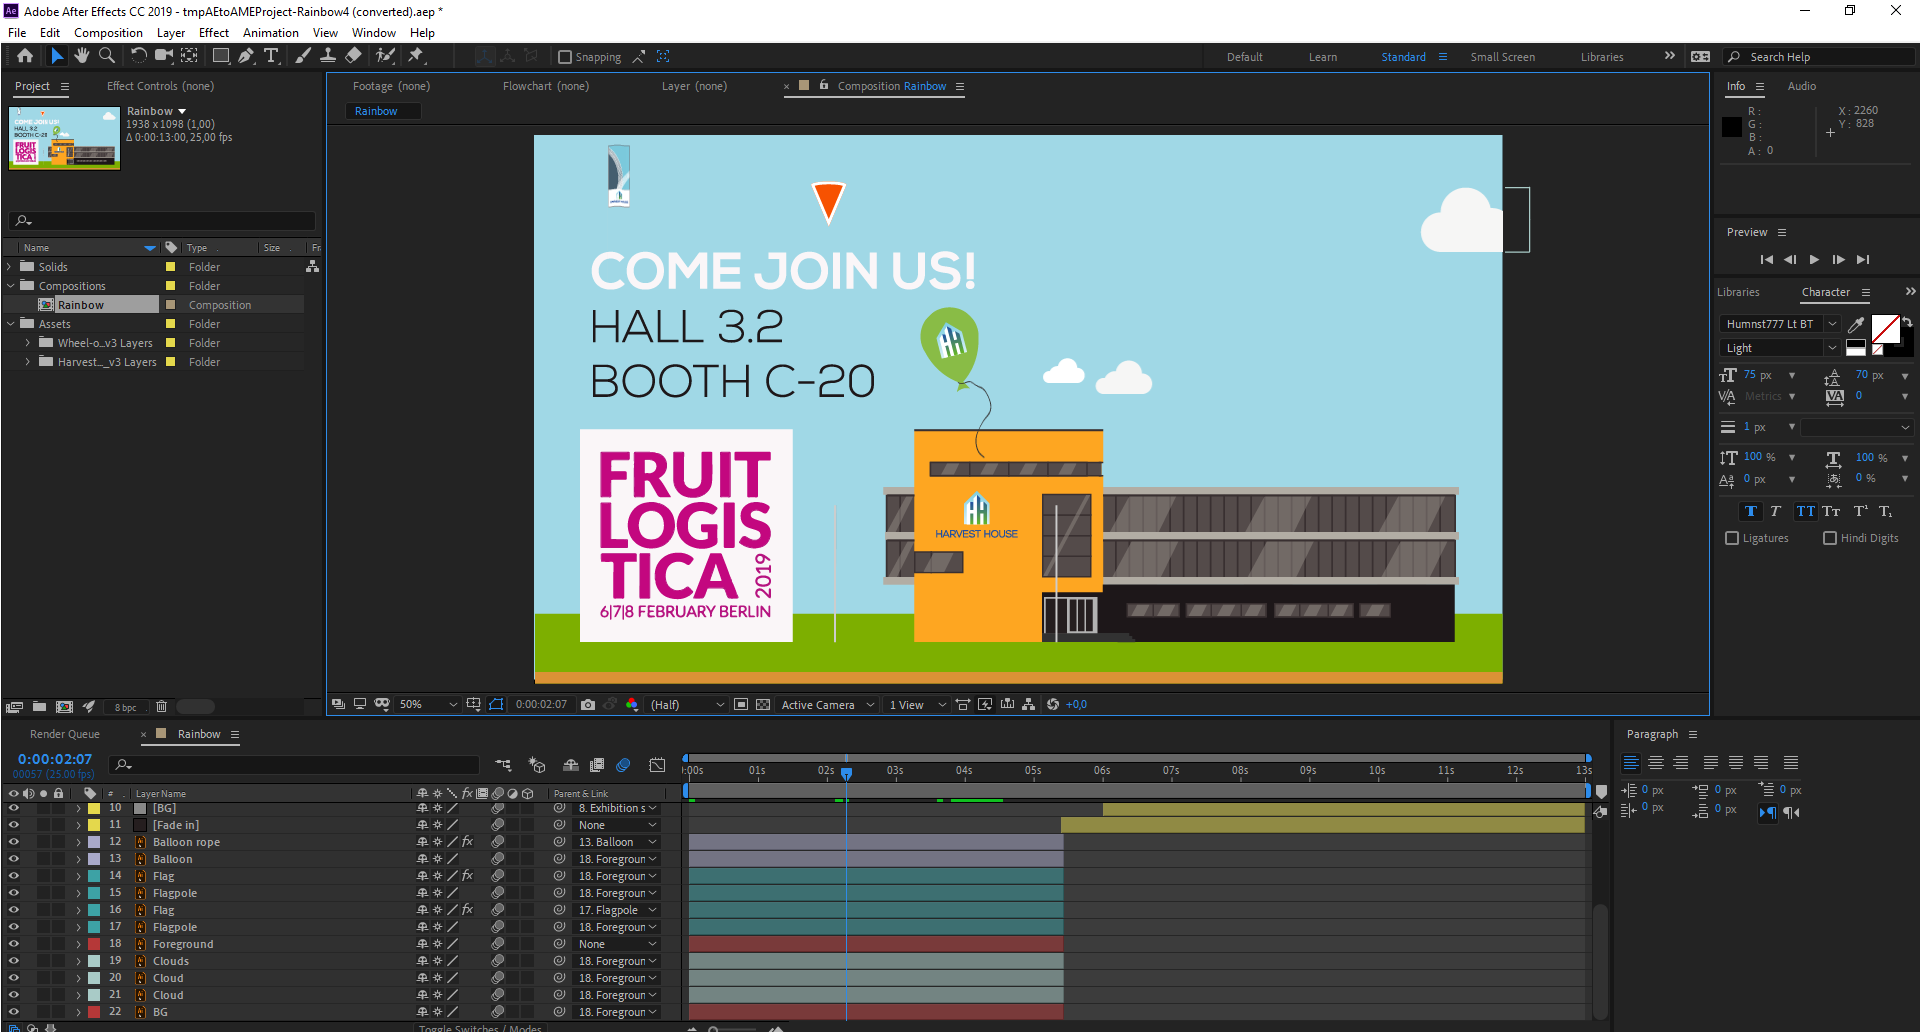1920x1032 pixels.
Task: Delete selected project item with trash icon
Action: [x=161, y=707]
